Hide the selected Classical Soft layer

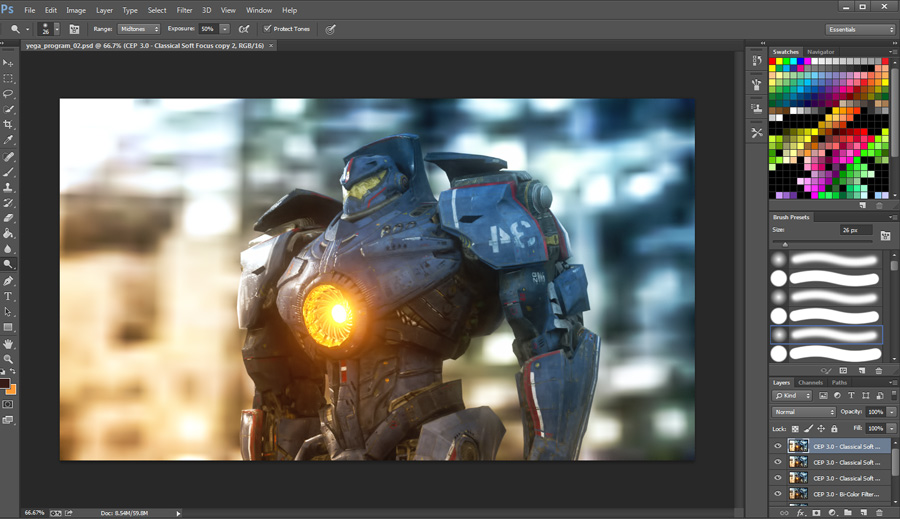[x=778, y=446]
